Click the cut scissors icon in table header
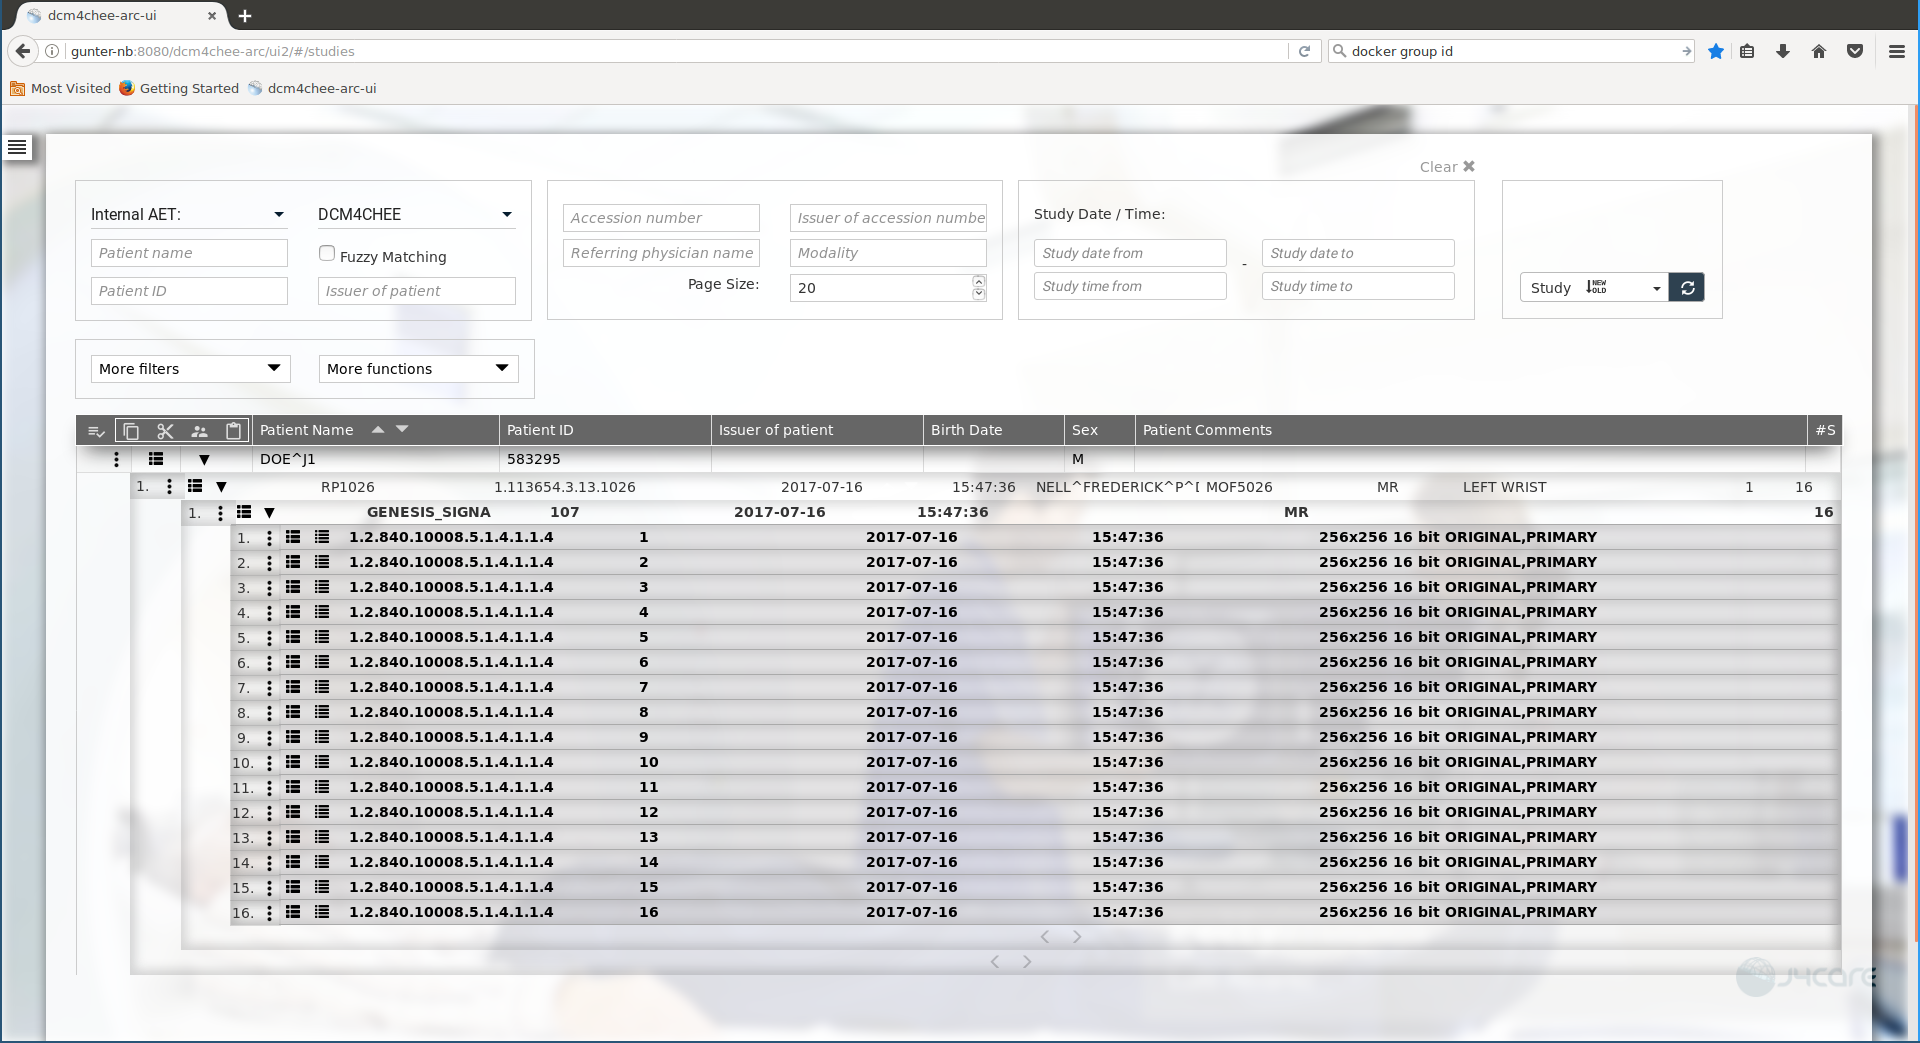This screenshot has width=1920, height=1043. tap(165, 431)
